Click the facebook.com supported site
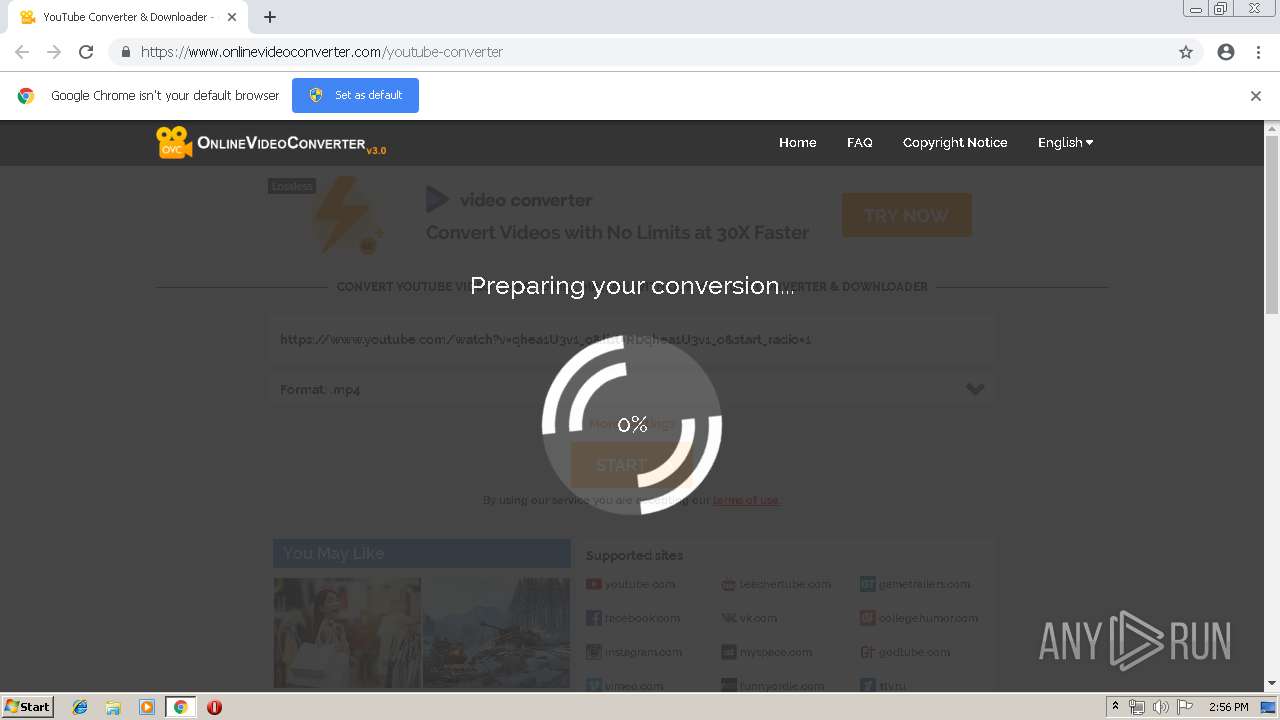1280x720 pixels. coord(642,618)
